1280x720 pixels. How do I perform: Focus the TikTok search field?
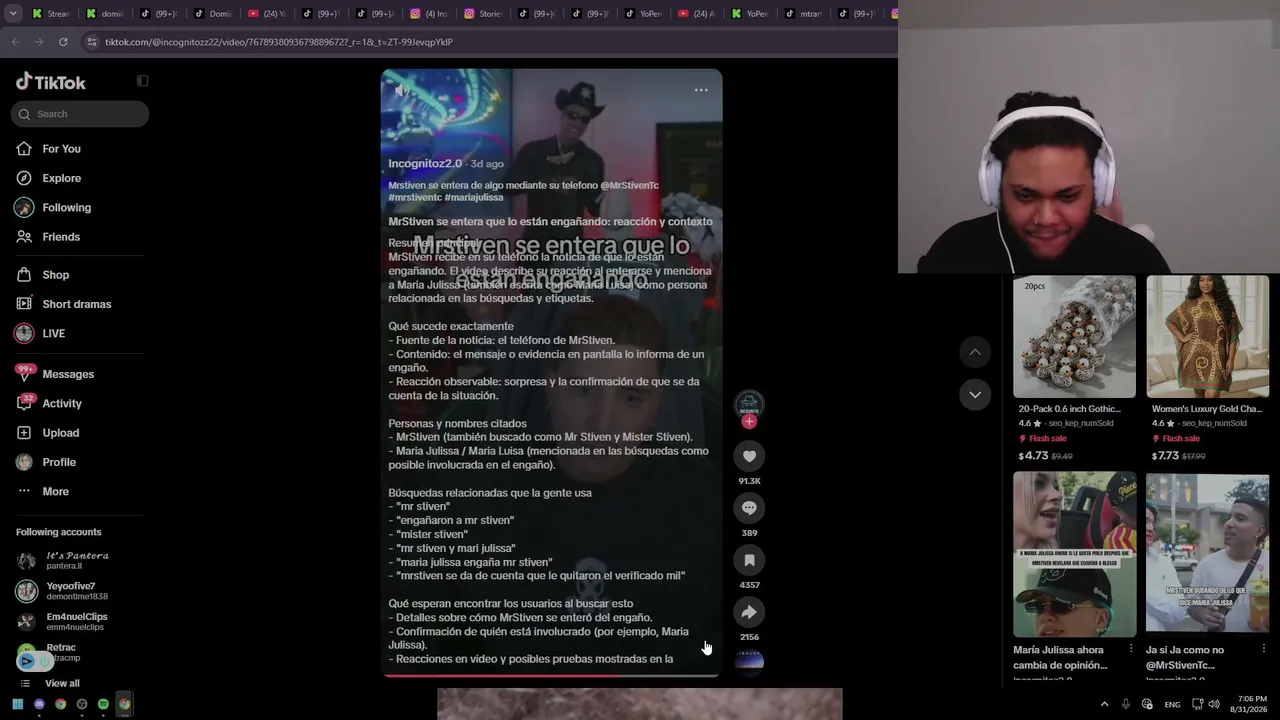80,114
